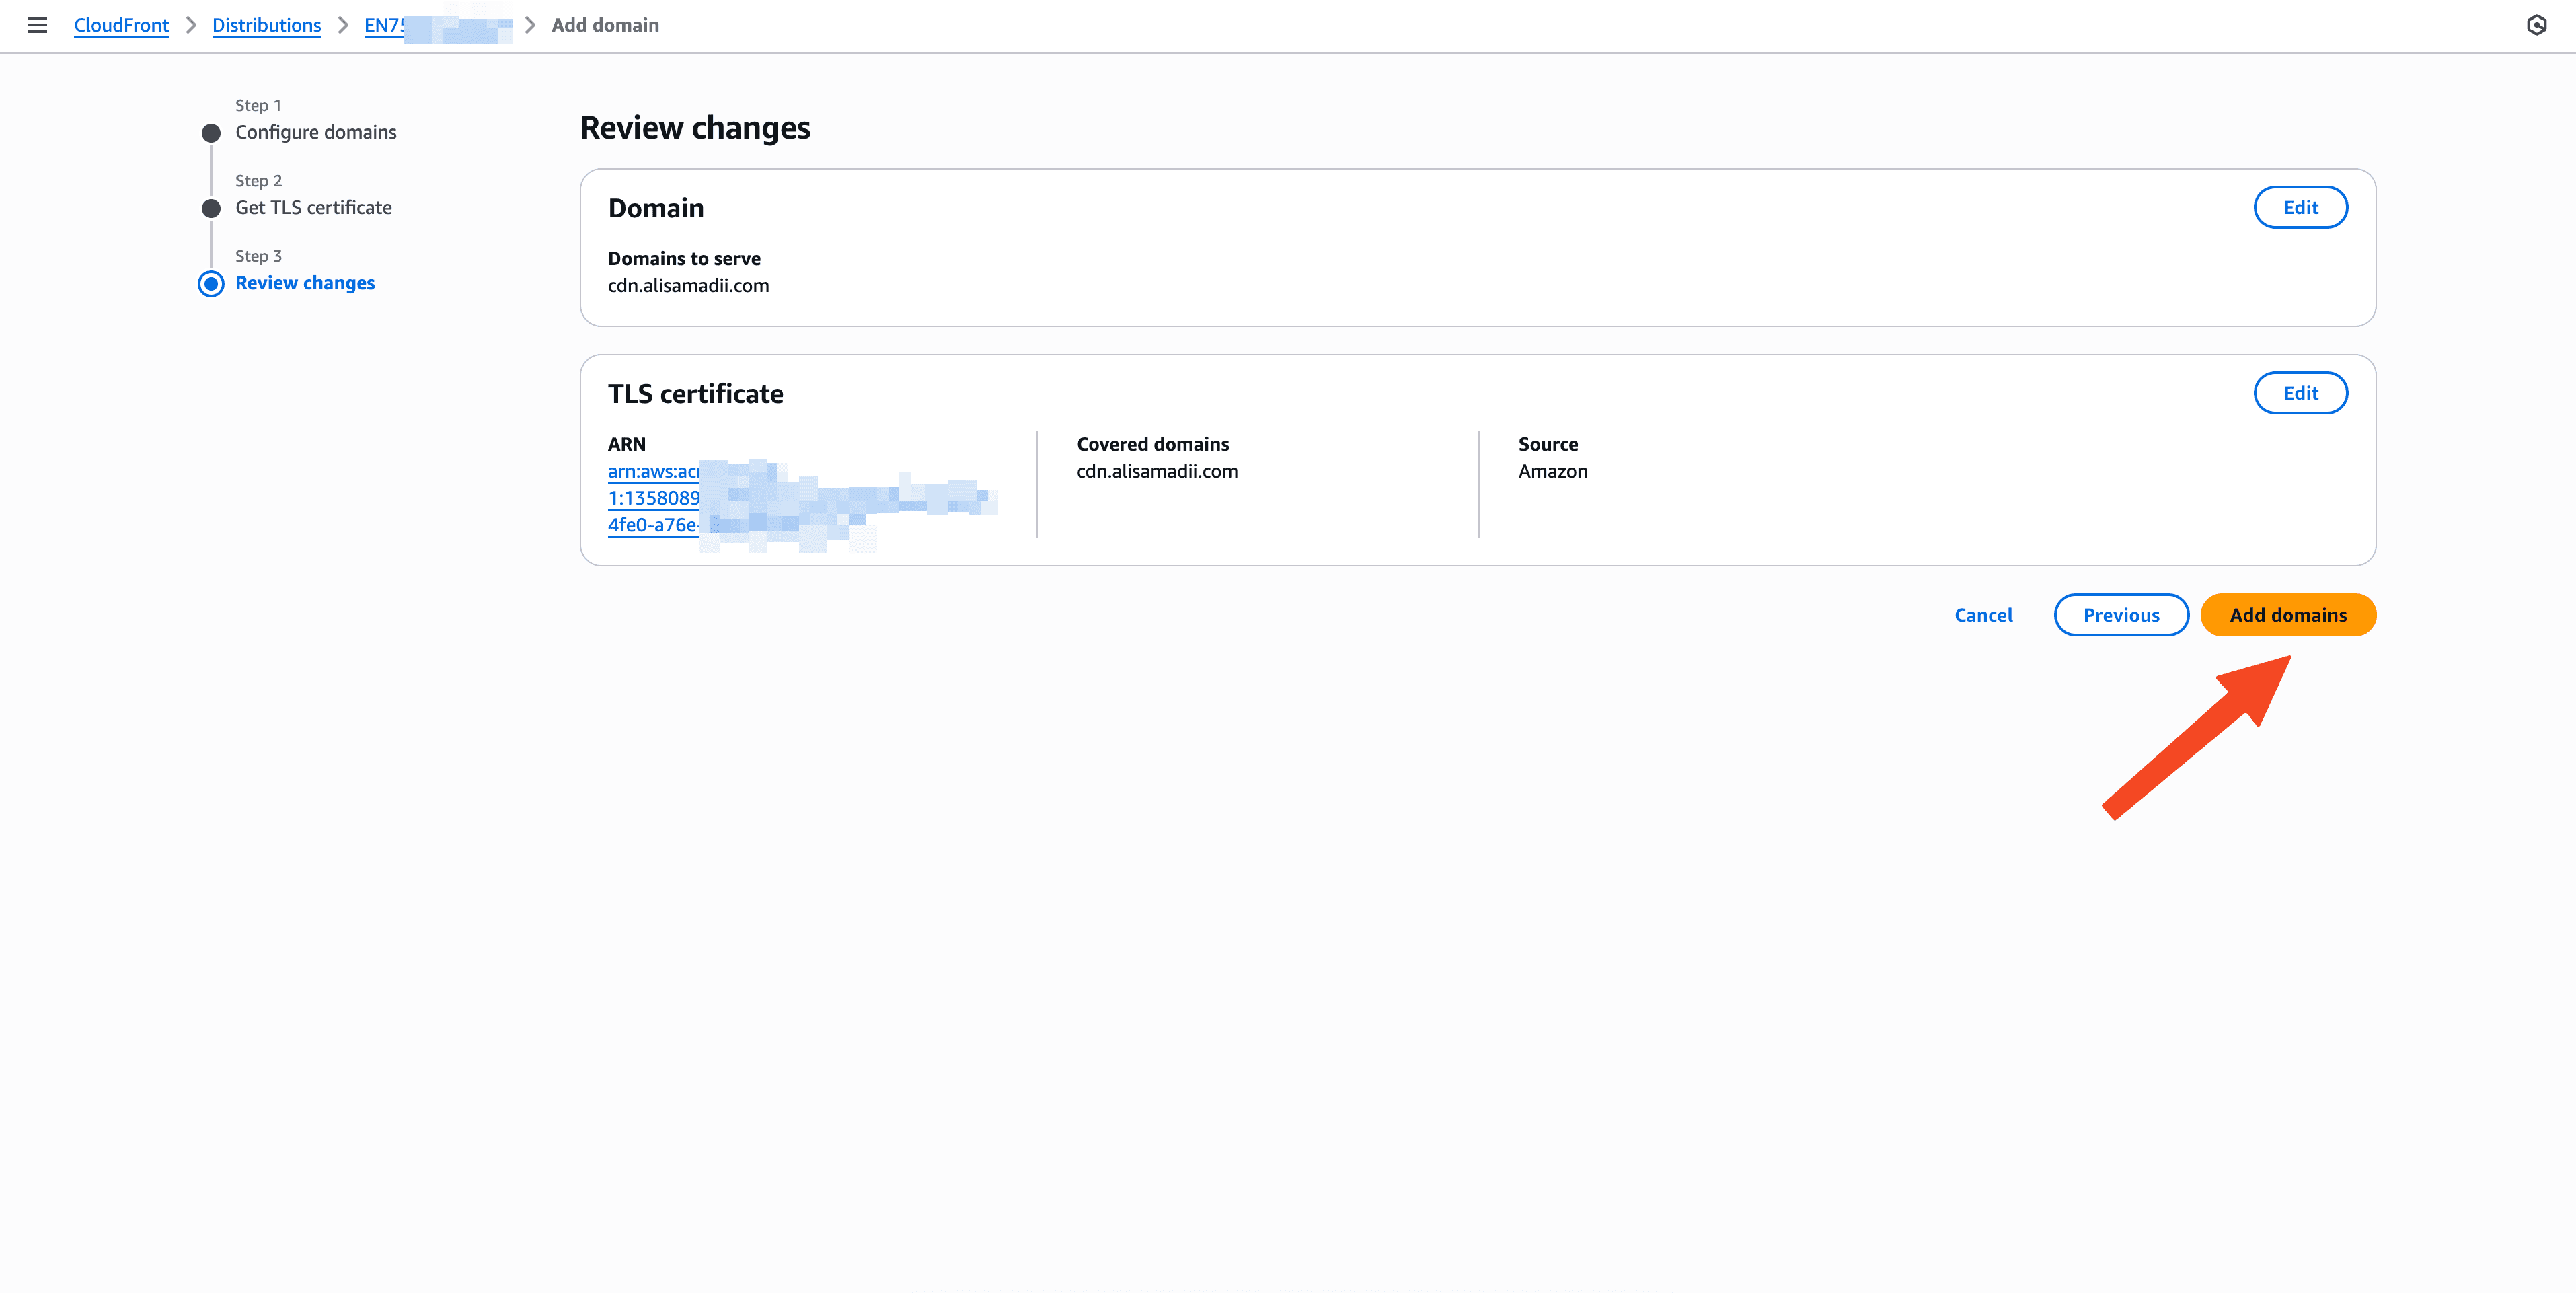This screenshot has width=2576, height=1293.
Task: Open the hamburger navigation menu
Action: click(x=37, y=25)
